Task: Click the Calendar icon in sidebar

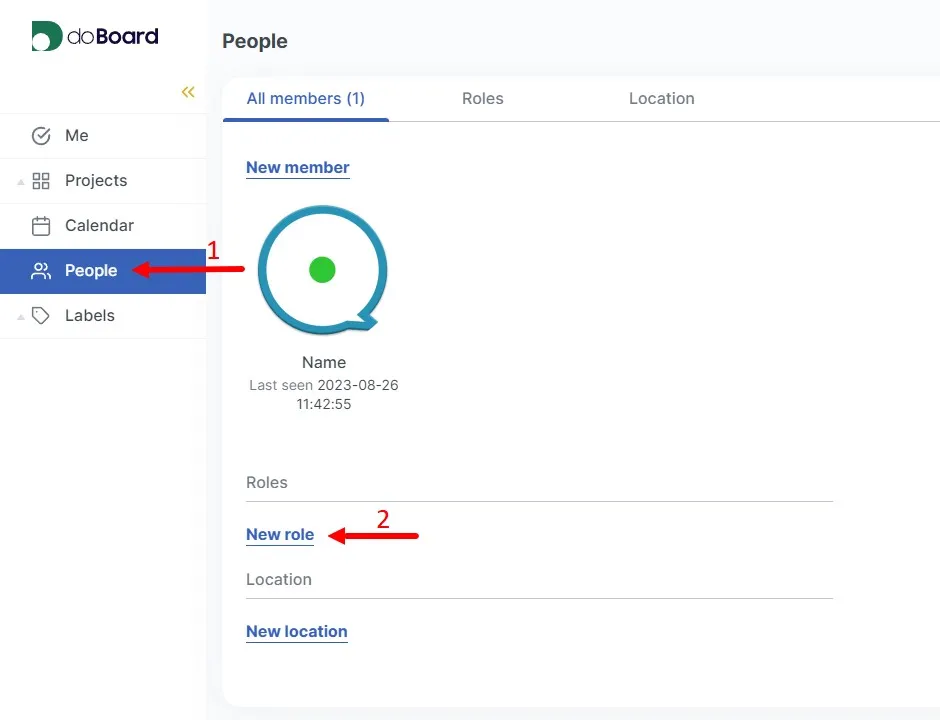Action: 41,226
